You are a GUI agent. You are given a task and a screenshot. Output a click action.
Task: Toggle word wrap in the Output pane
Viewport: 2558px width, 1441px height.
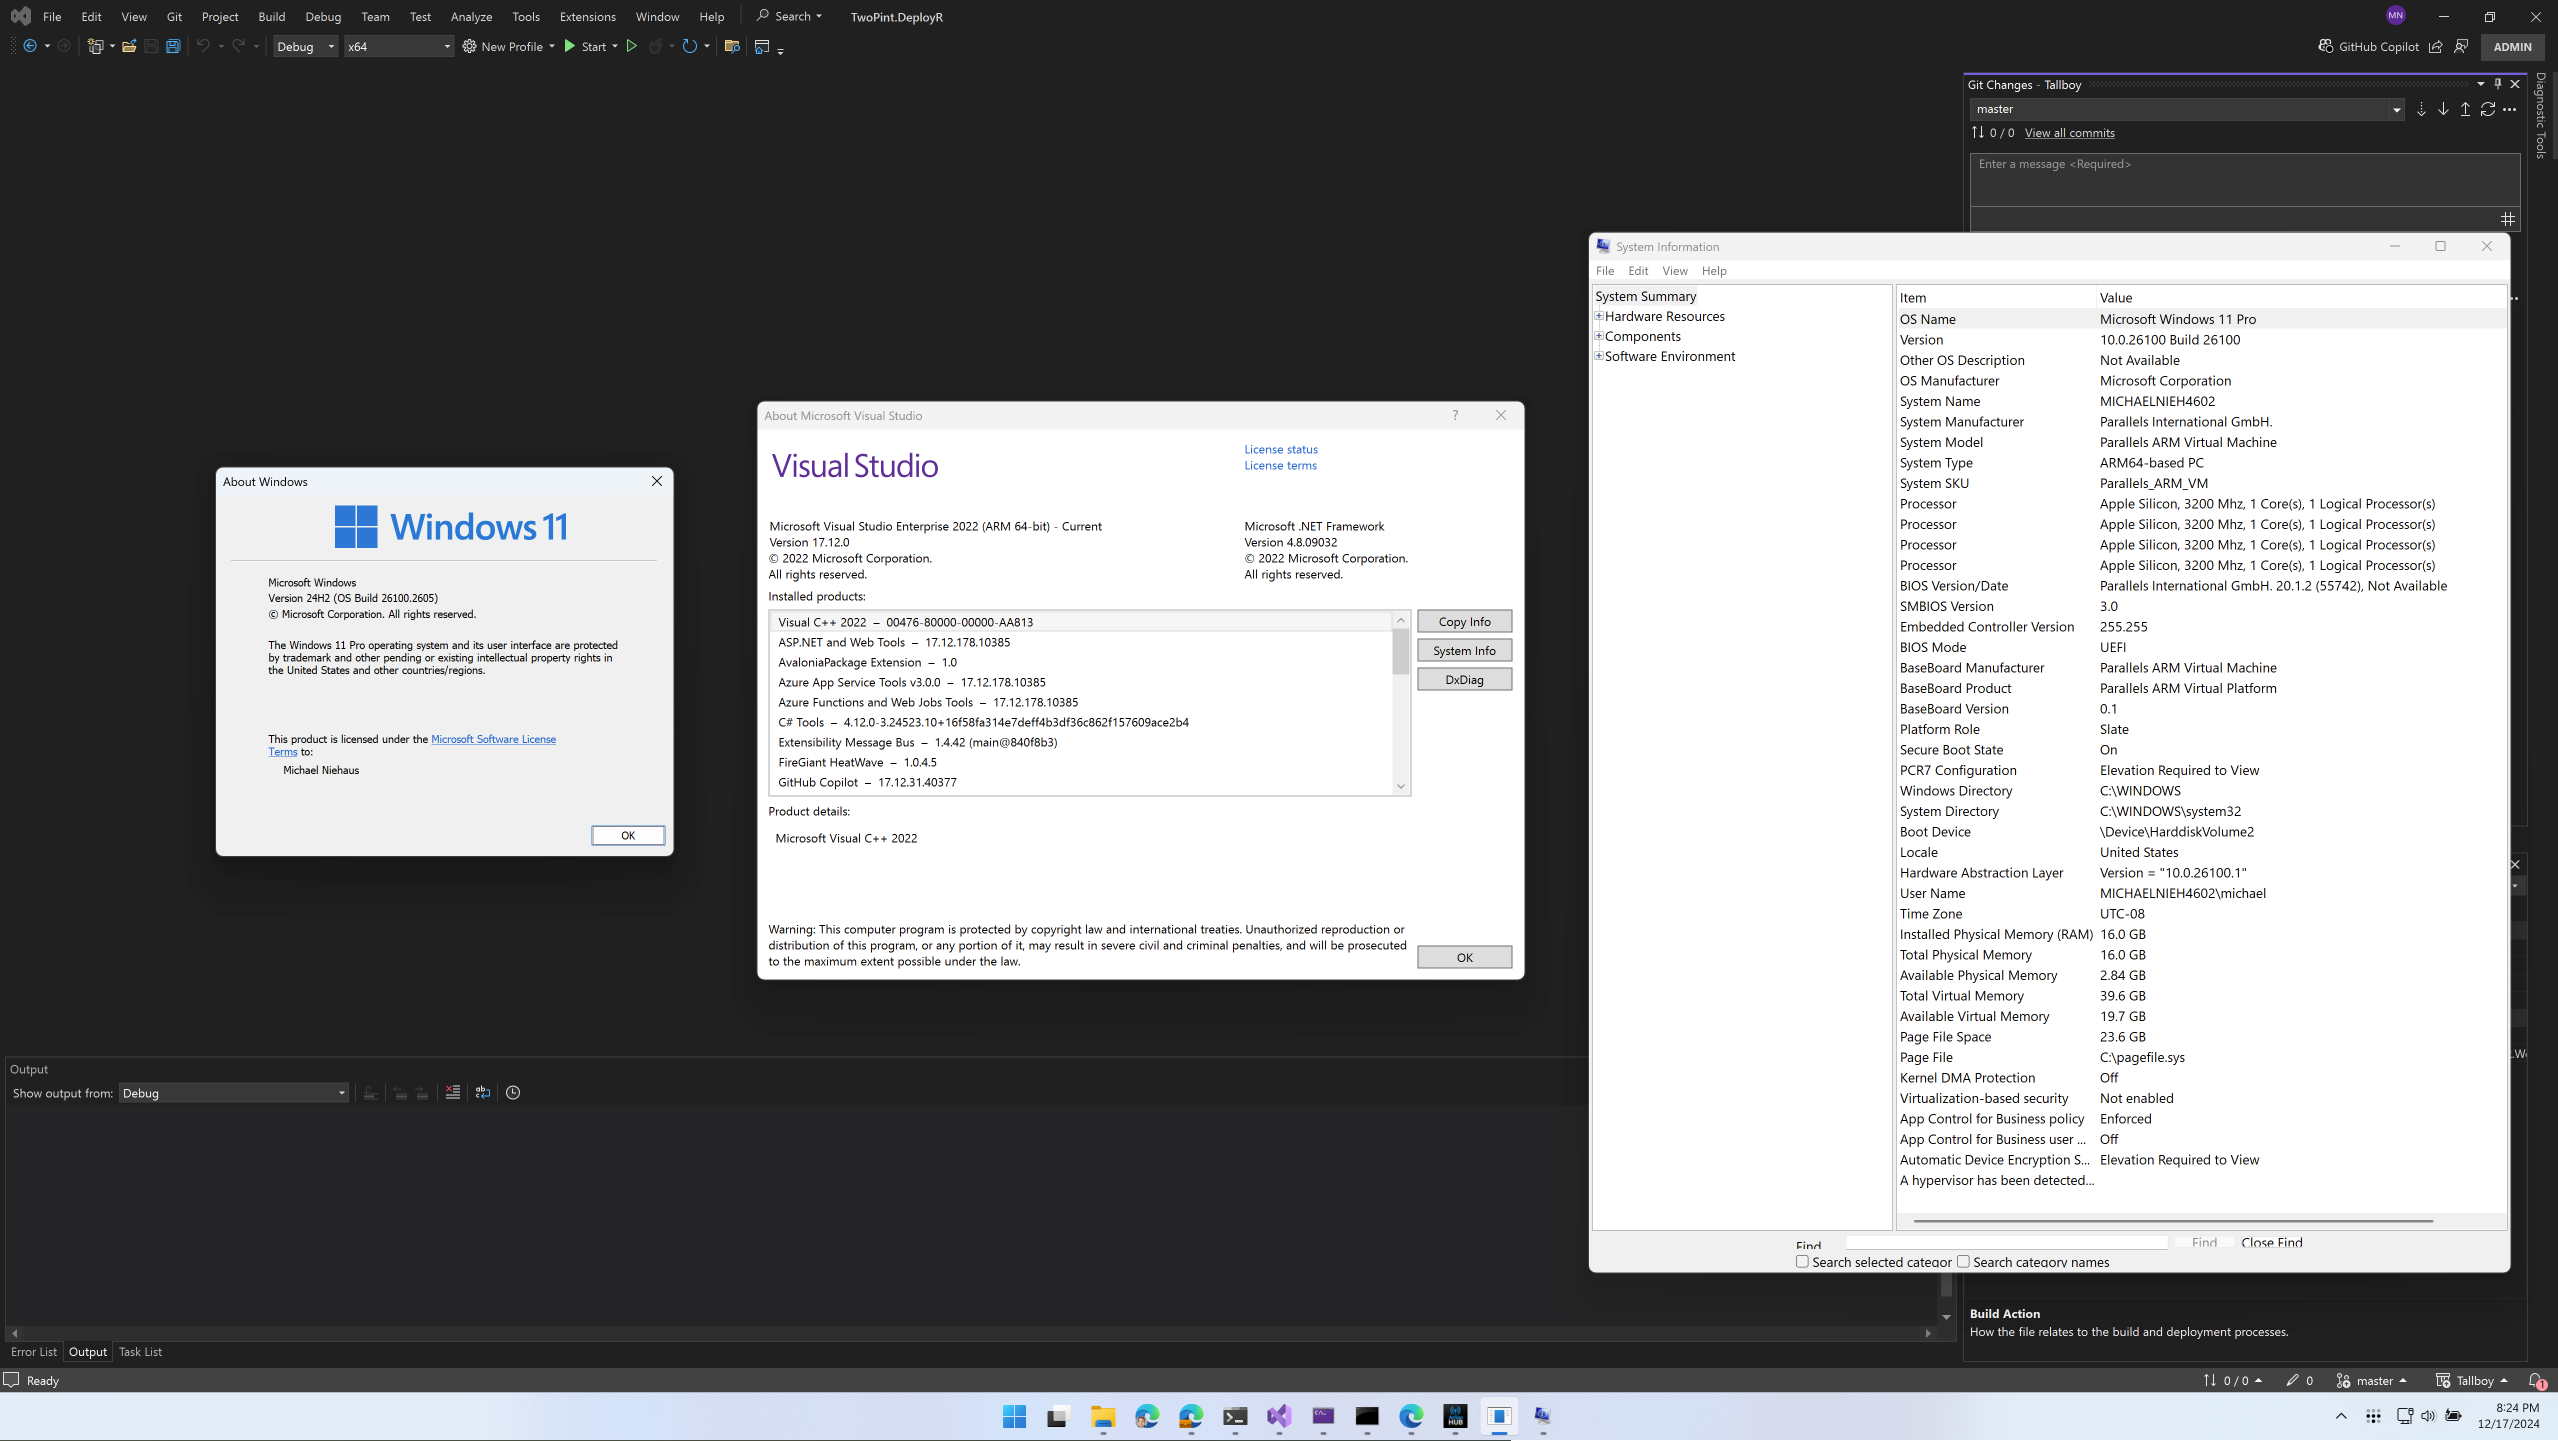click(482, 1092)
